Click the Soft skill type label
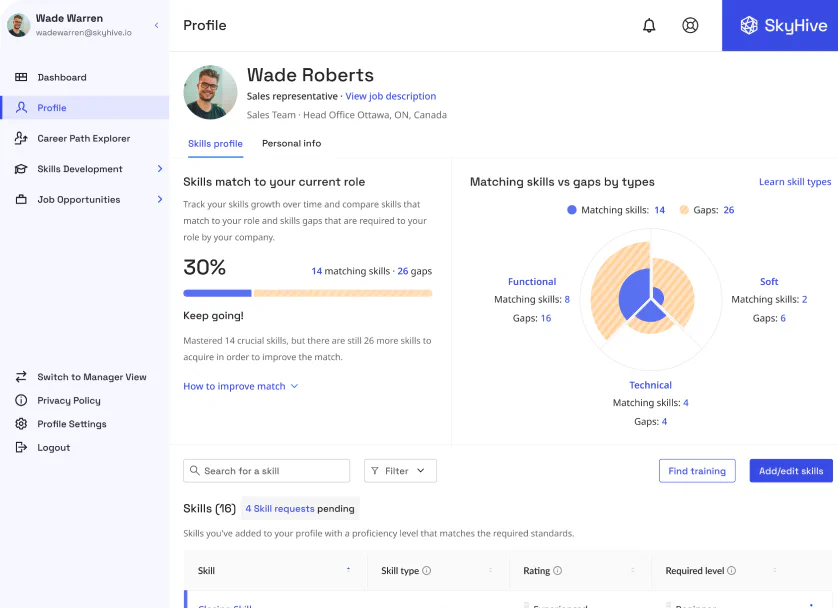Image resolution: width=838 pixels, height=608 pixels. point(769,282)
